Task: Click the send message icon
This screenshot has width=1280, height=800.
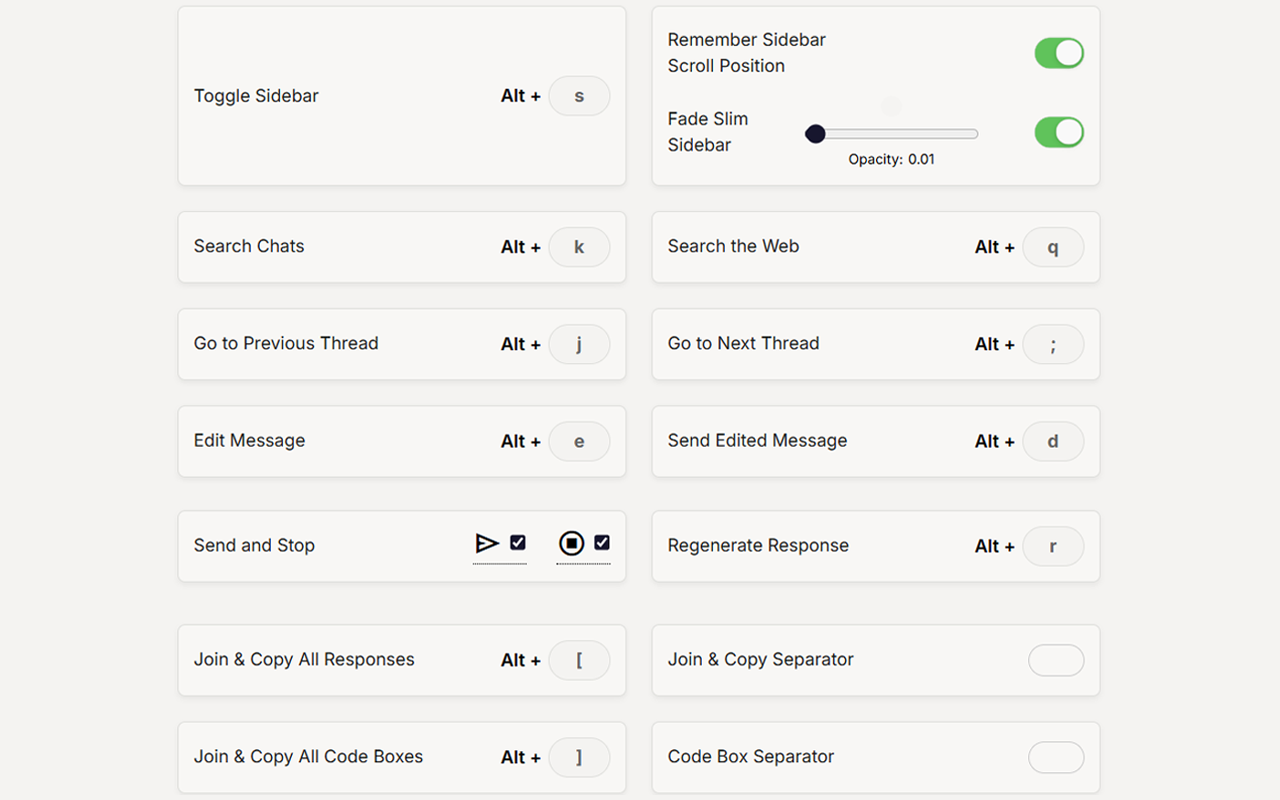Action: pyautogui.click(x=489, y=543)
